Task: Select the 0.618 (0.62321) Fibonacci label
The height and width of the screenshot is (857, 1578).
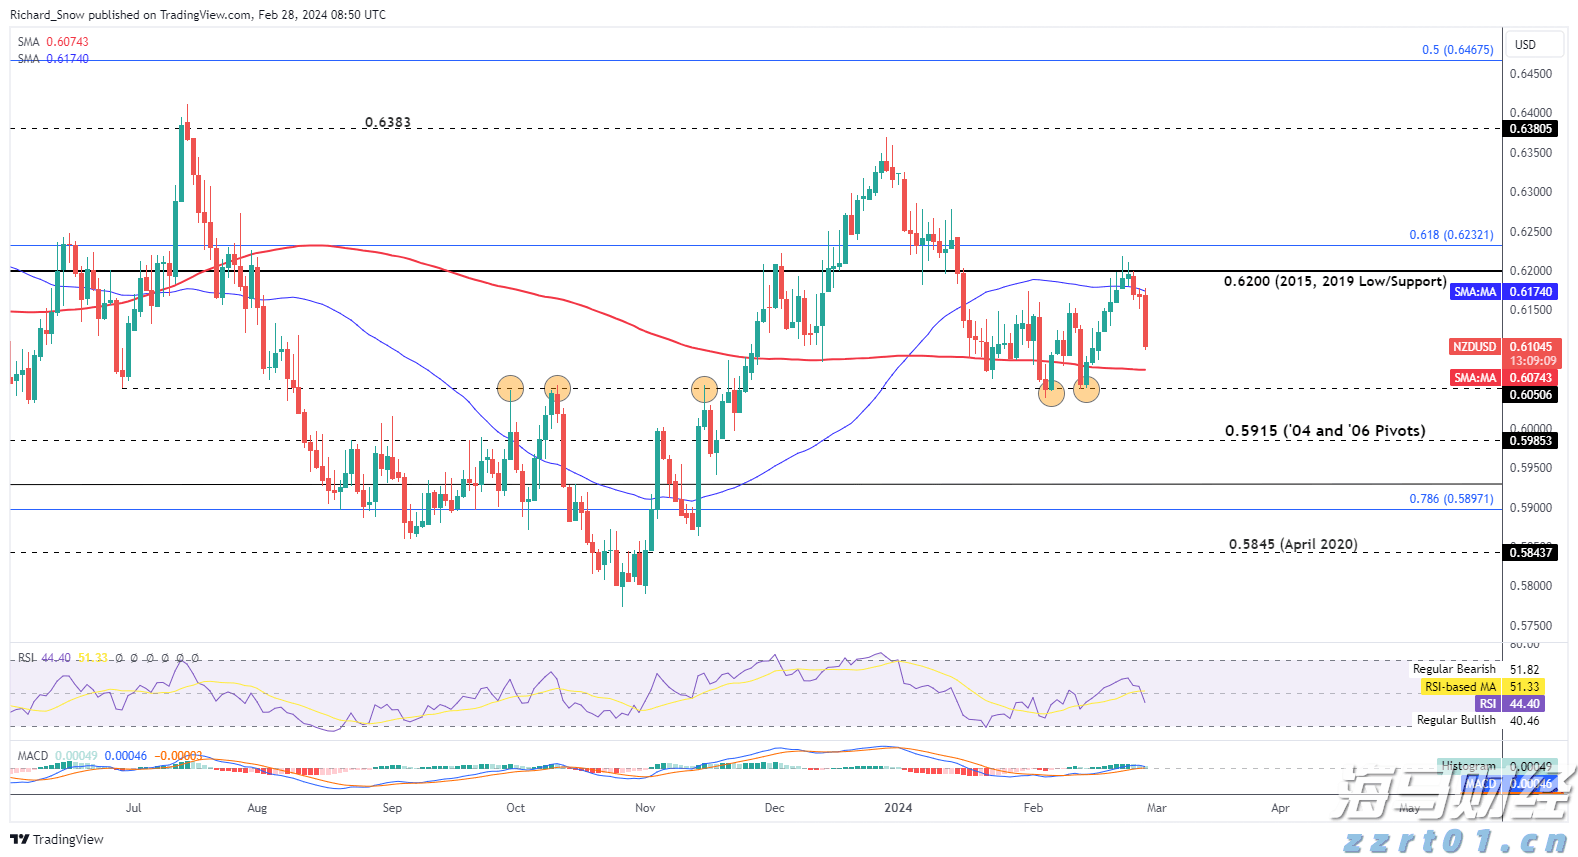Action: (1451, 235)
